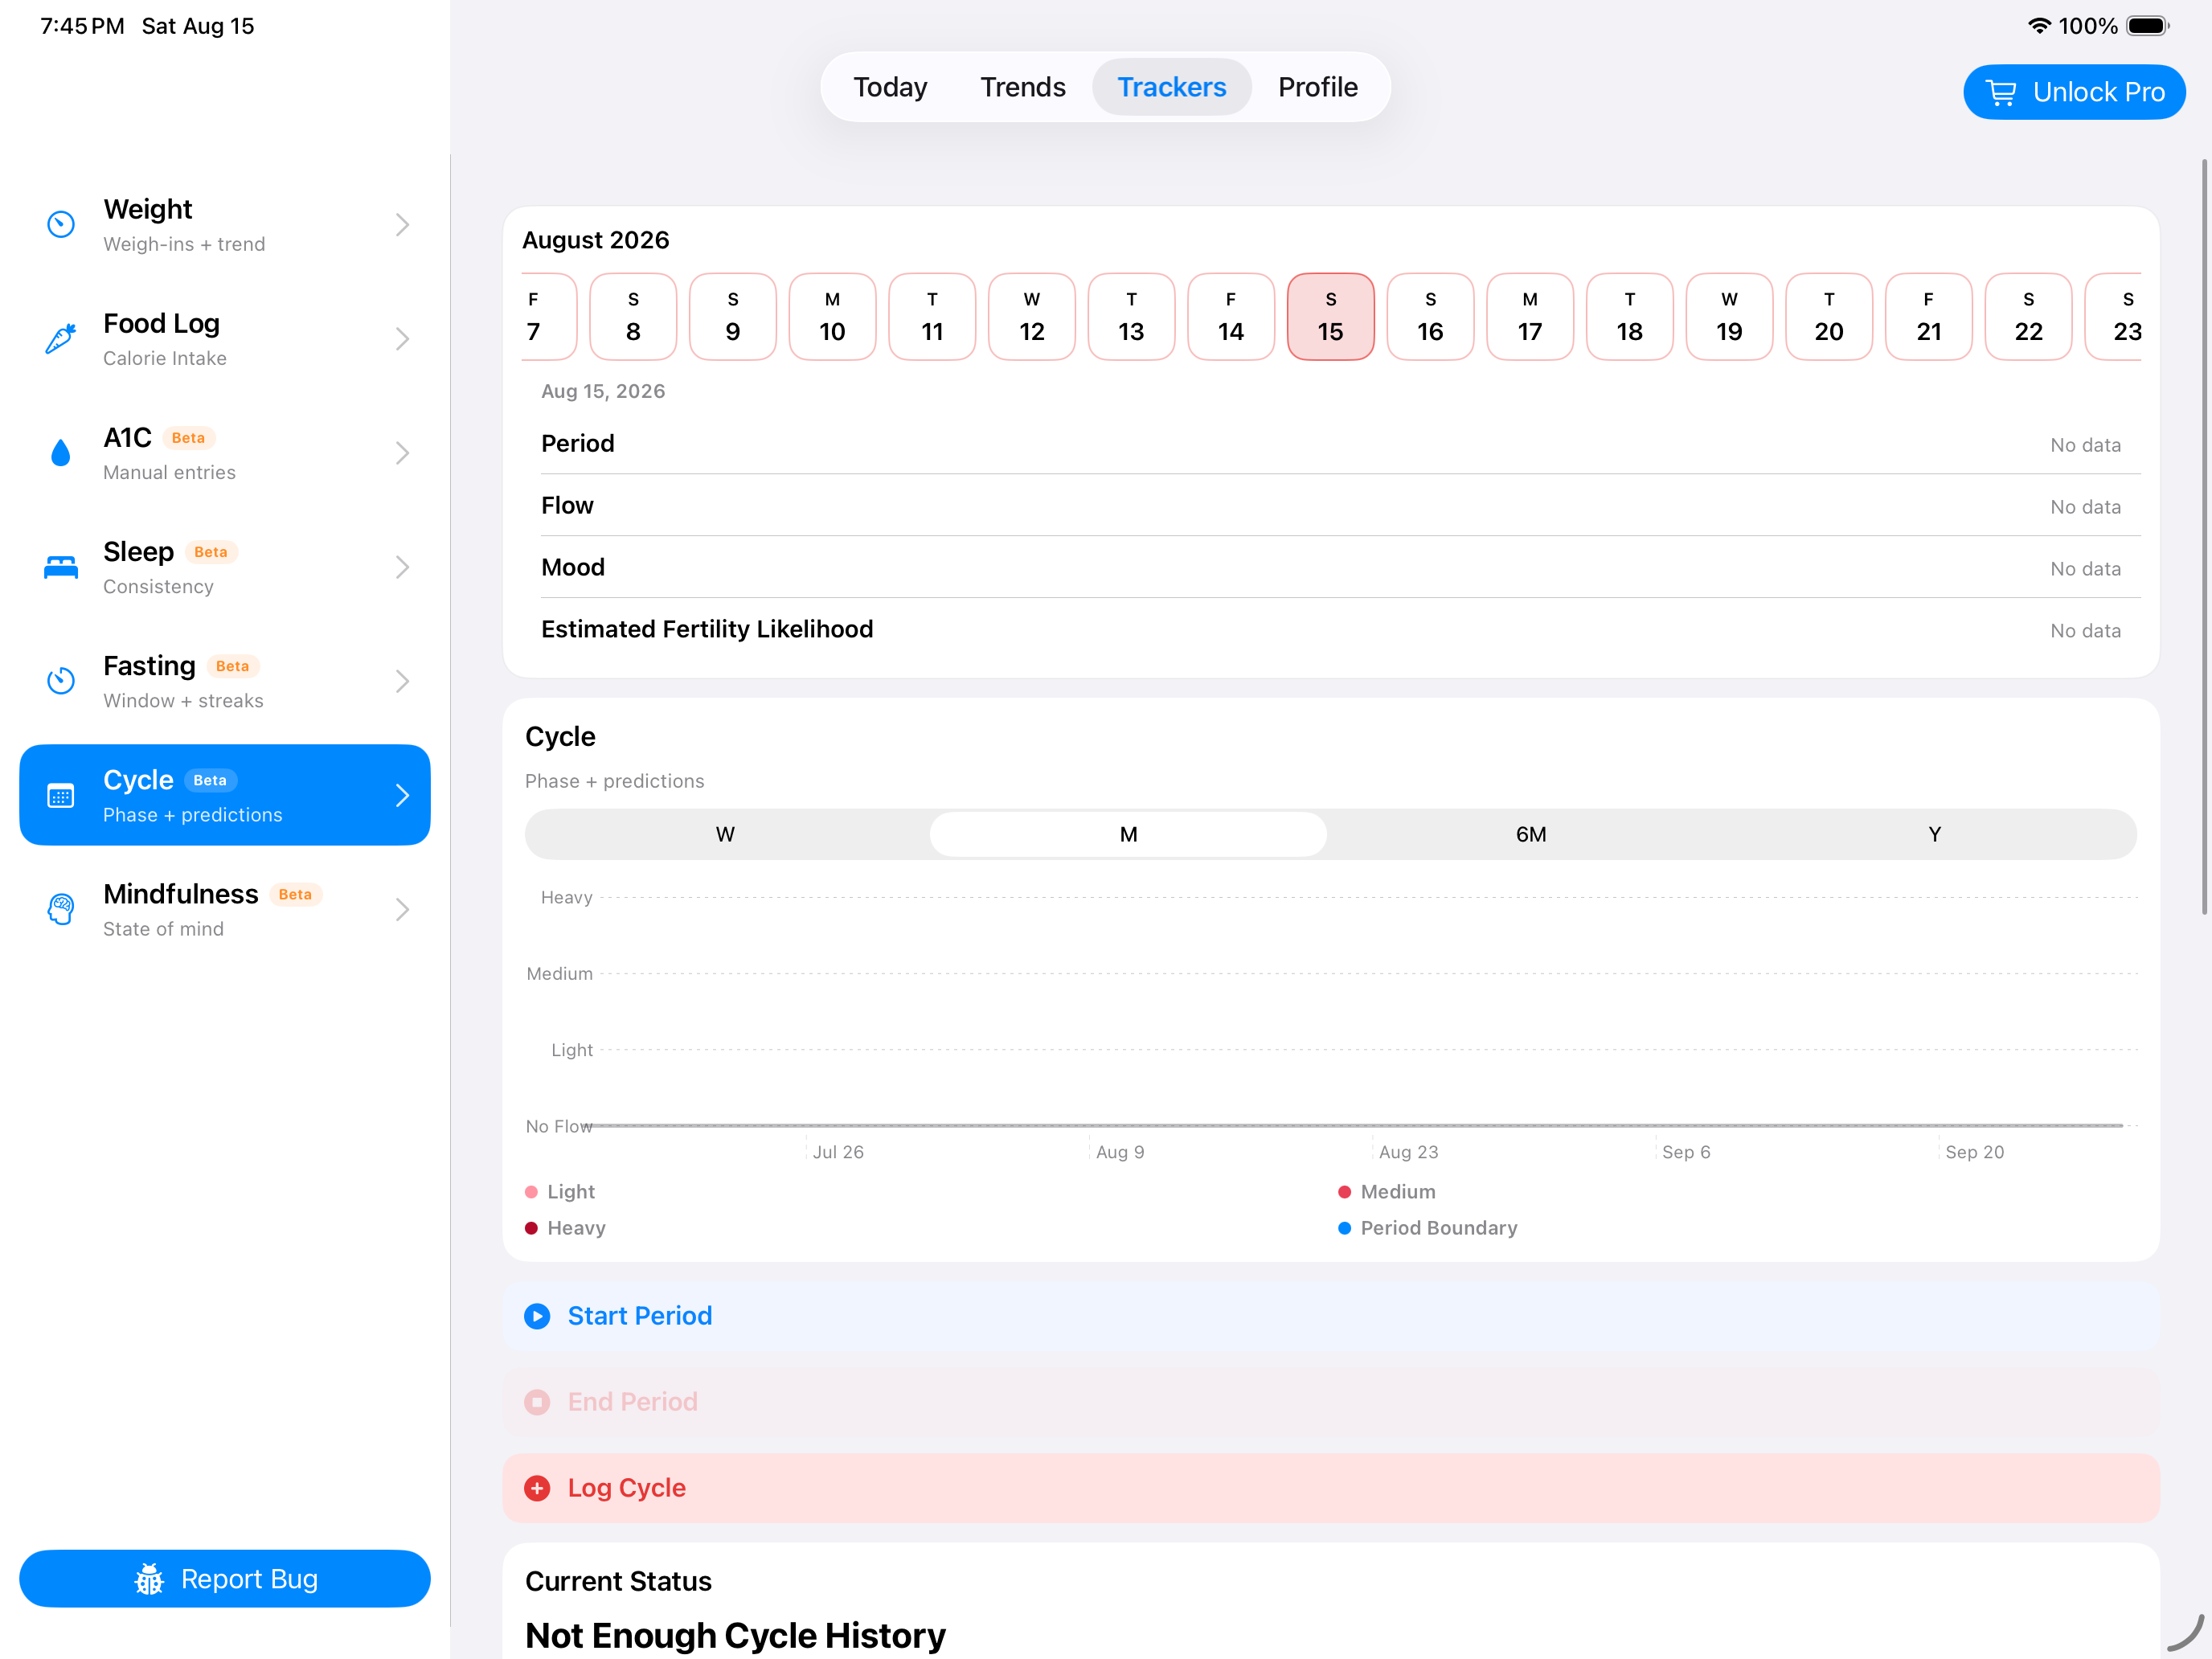Tap the A1C blood drop icon

[61, 453]
